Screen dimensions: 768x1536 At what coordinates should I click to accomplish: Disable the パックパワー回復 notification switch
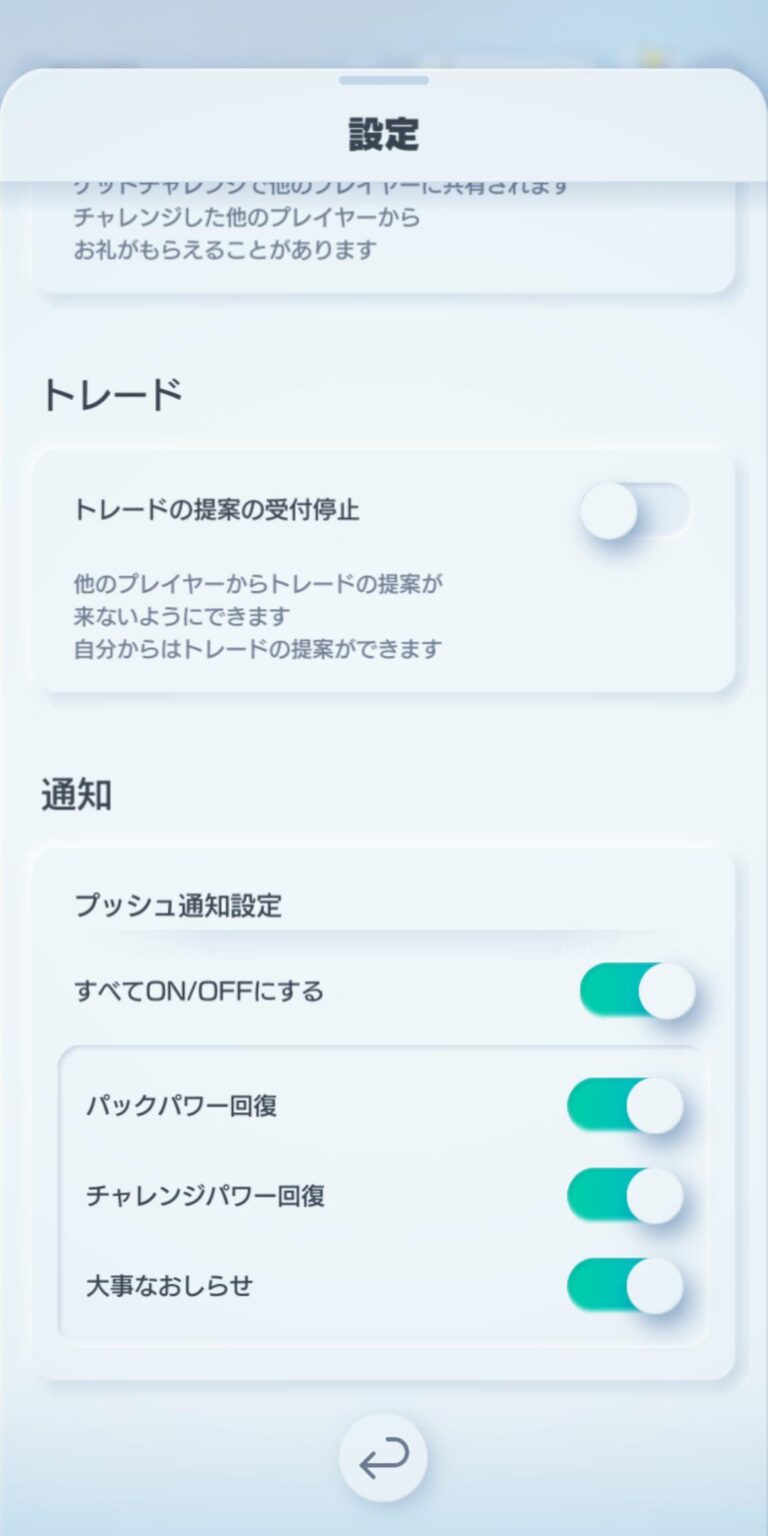click(x=625, y=1105)
